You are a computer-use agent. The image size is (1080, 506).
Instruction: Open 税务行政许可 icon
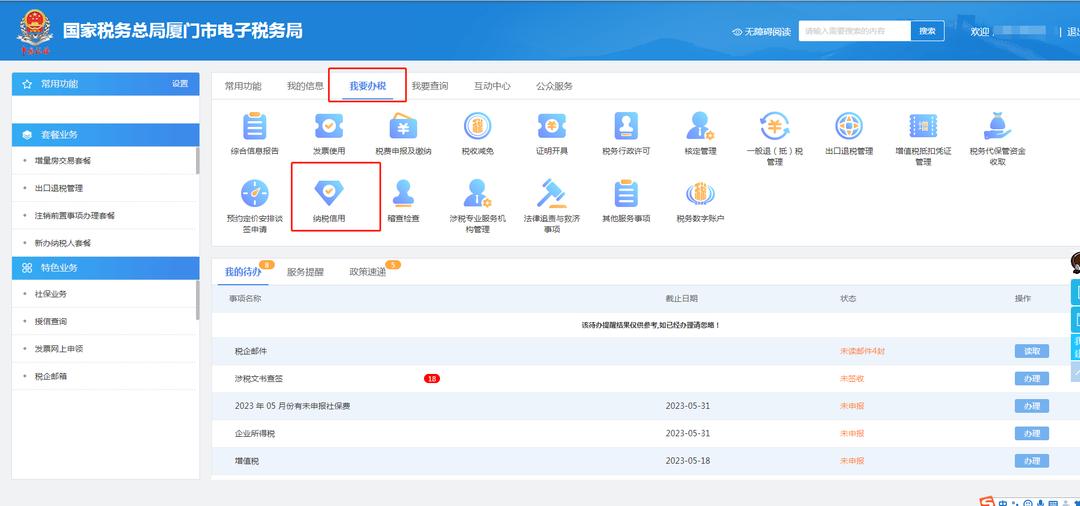[x=626, y=126]
